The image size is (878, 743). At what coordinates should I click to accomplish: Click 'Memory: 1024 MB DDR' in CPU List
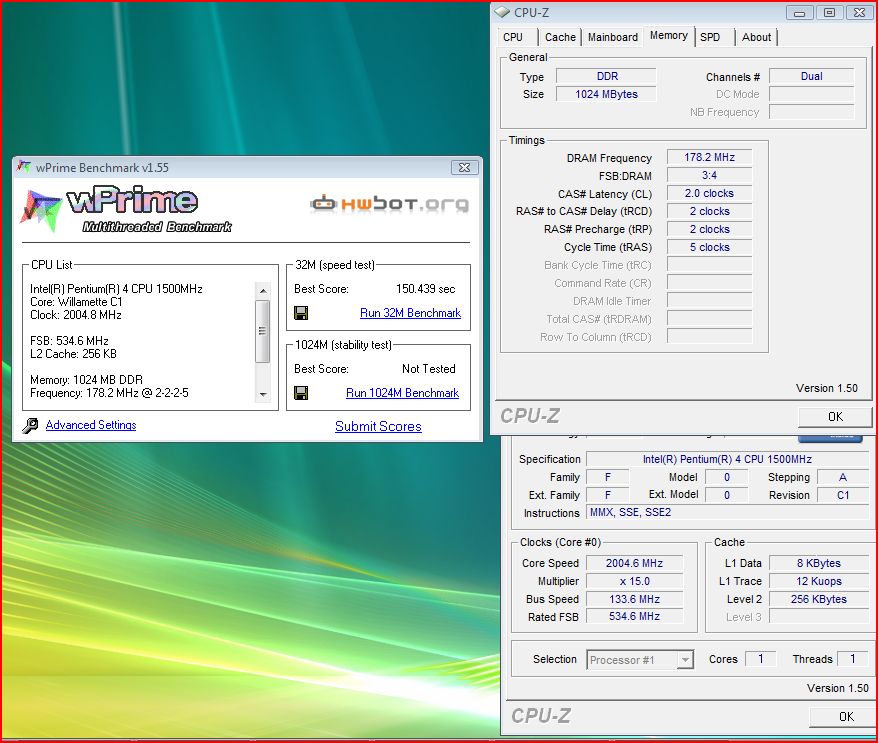[x=86, y=380]
